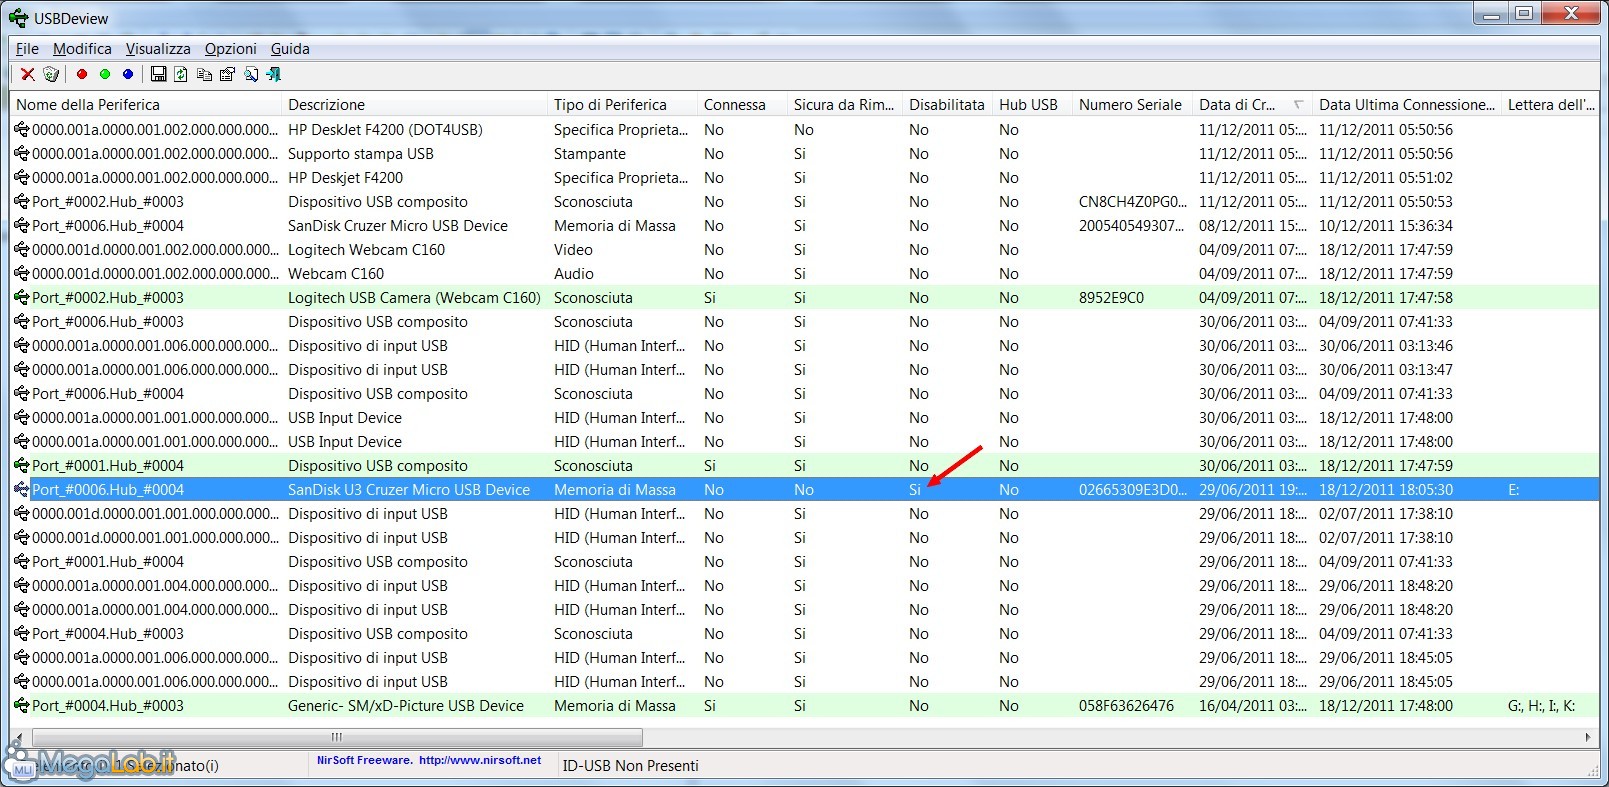Click the red dot disable device icon
Screen dimensions: 1609x787
click(x=82, y=74)
